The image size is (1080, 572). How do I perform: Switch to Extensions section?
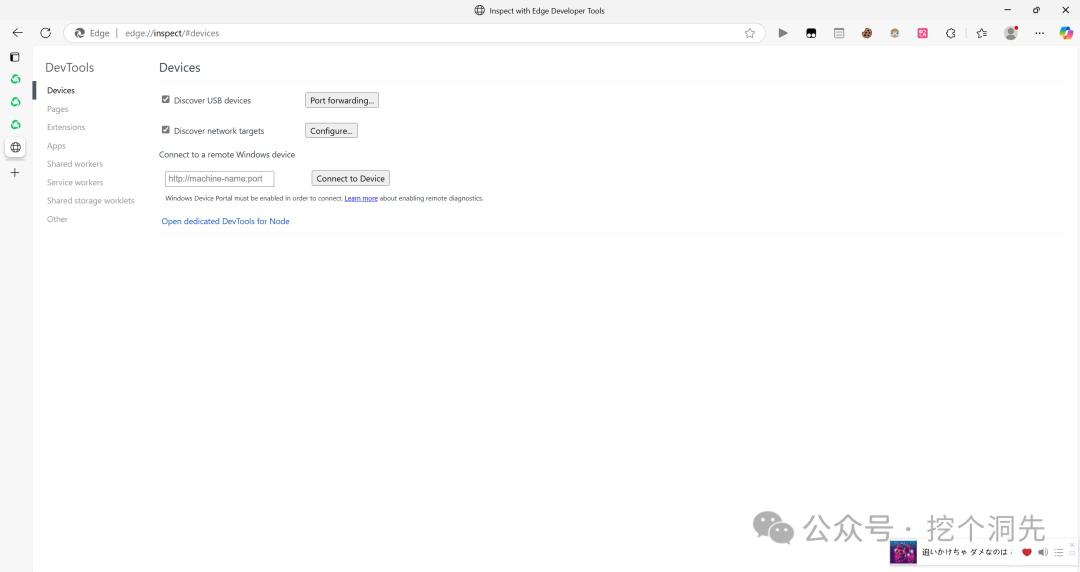(66, 127)
